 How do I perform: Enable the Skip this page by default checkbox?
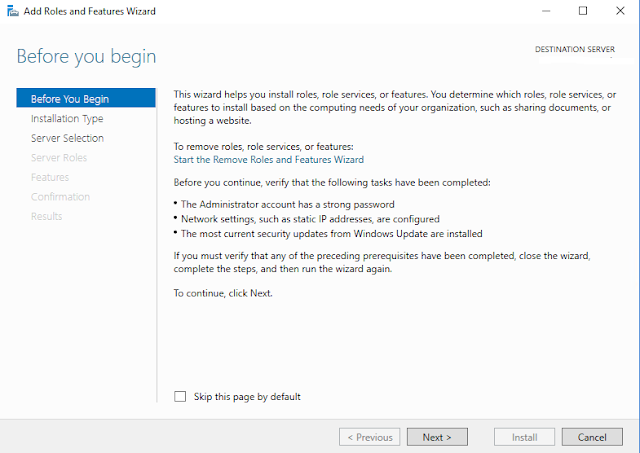[x=180, y=396]
